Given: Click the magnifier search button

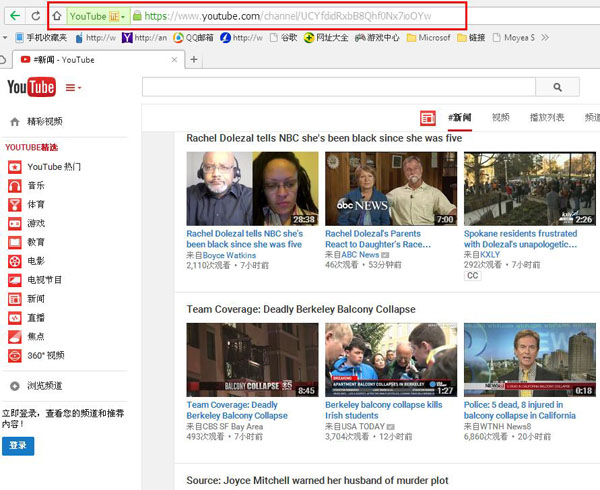Looking at the screenshot, I should [558, 87].
